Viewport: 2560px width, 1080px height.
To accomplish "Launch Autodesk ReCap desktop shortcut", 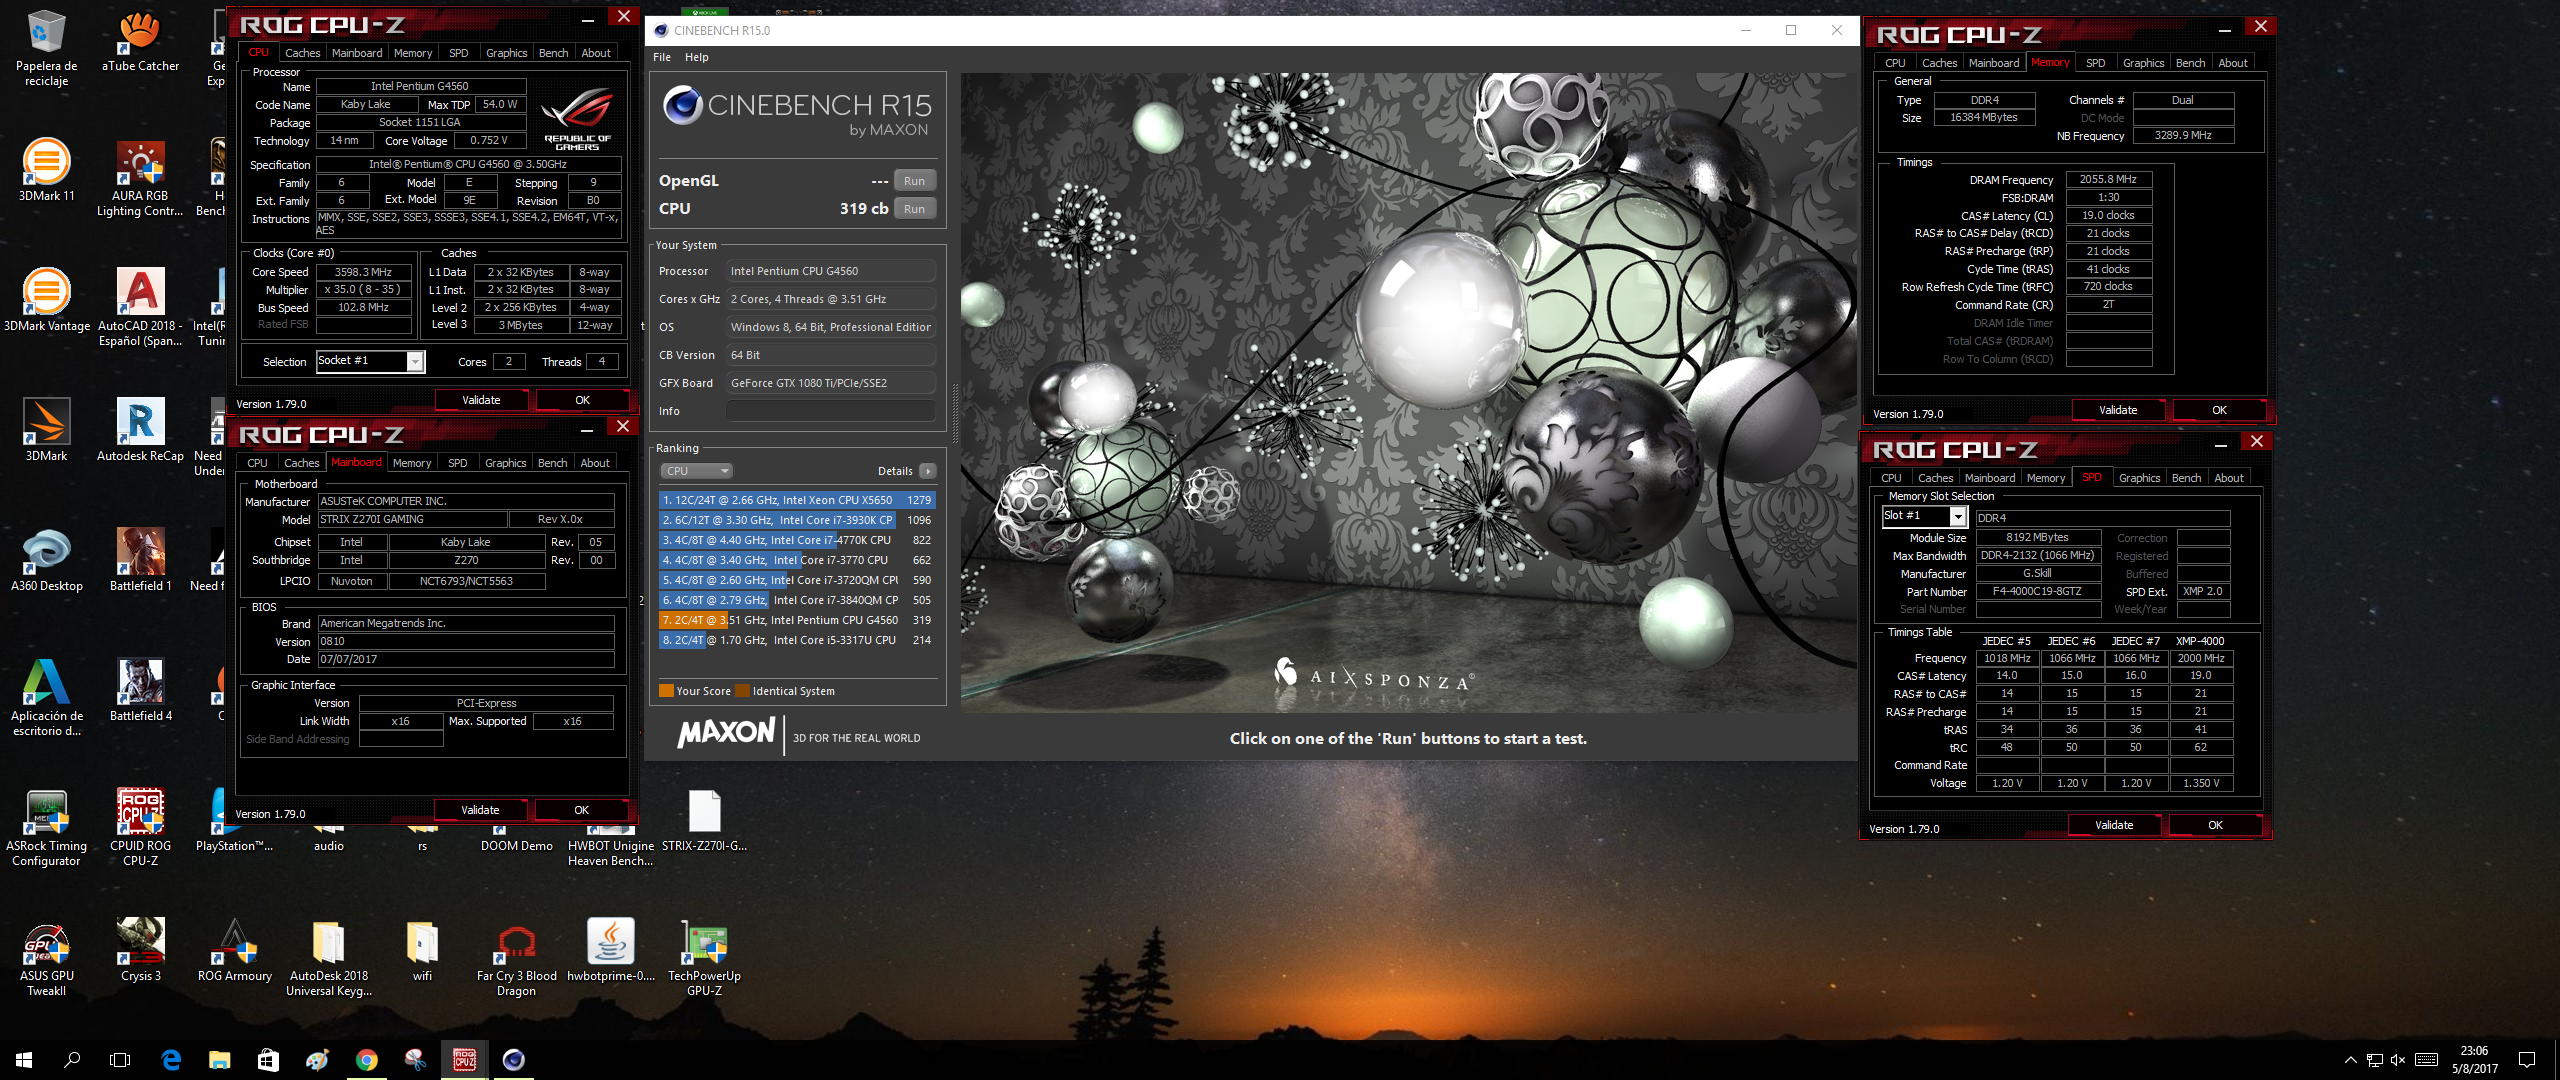I will (x=140, y=430).
